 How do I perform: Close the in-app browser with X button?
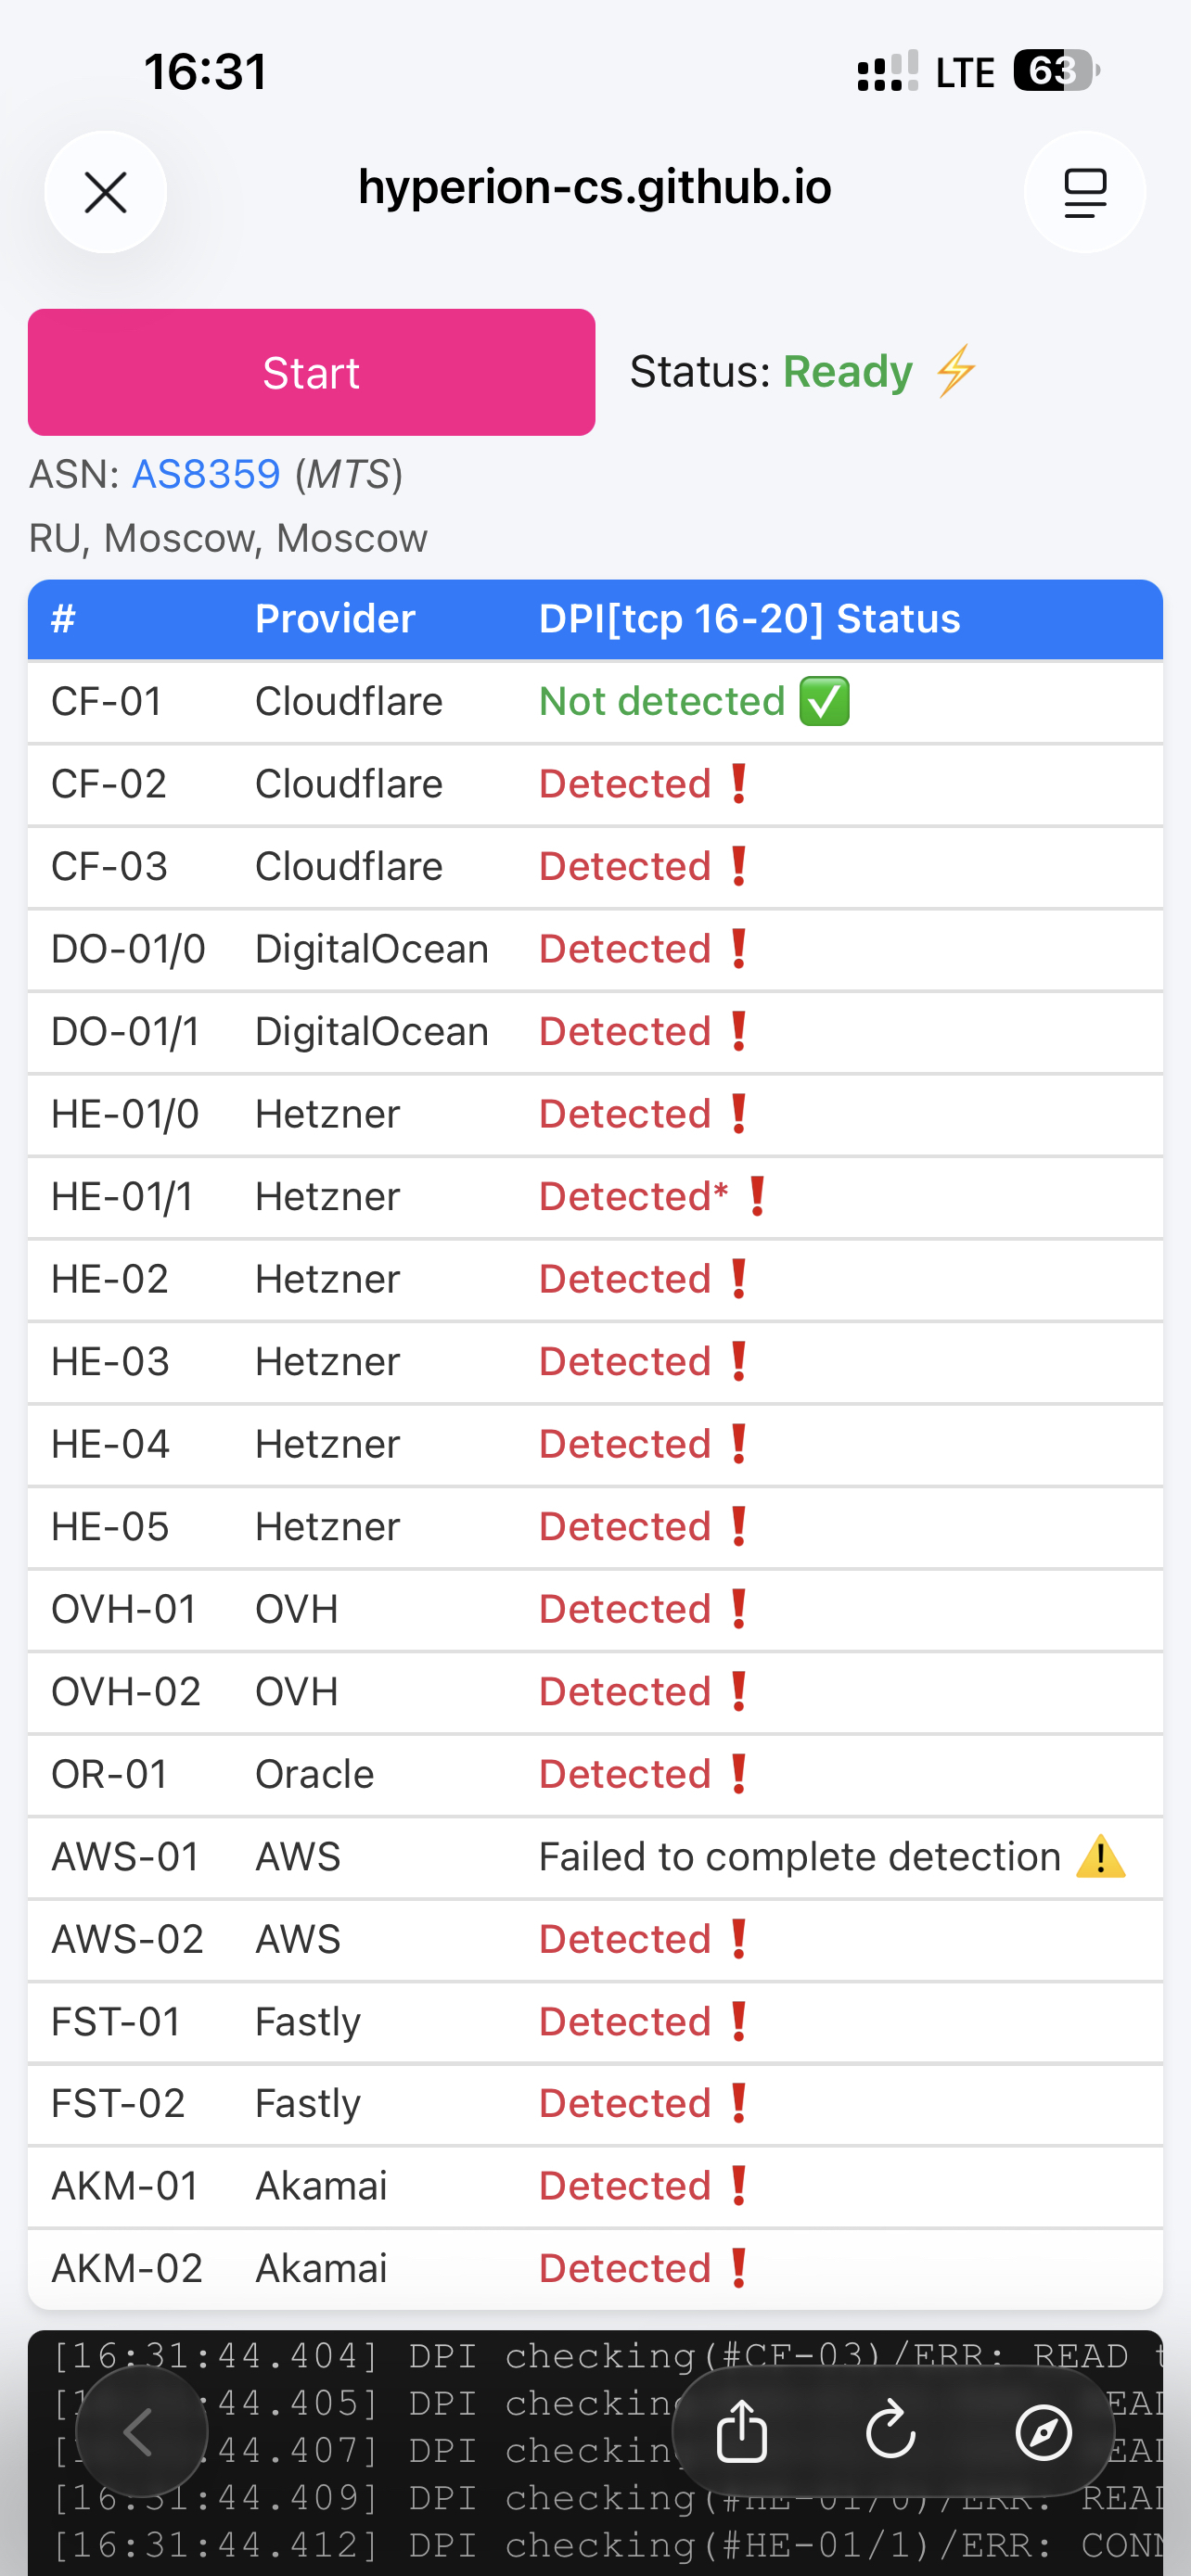click(x=105, y=192)
